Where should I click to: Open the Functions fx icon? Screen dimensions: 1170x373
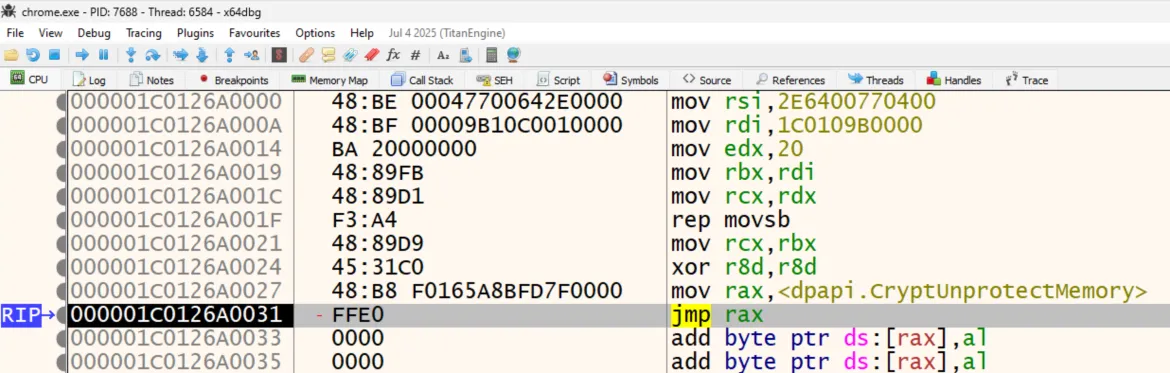tap(393, 55)
